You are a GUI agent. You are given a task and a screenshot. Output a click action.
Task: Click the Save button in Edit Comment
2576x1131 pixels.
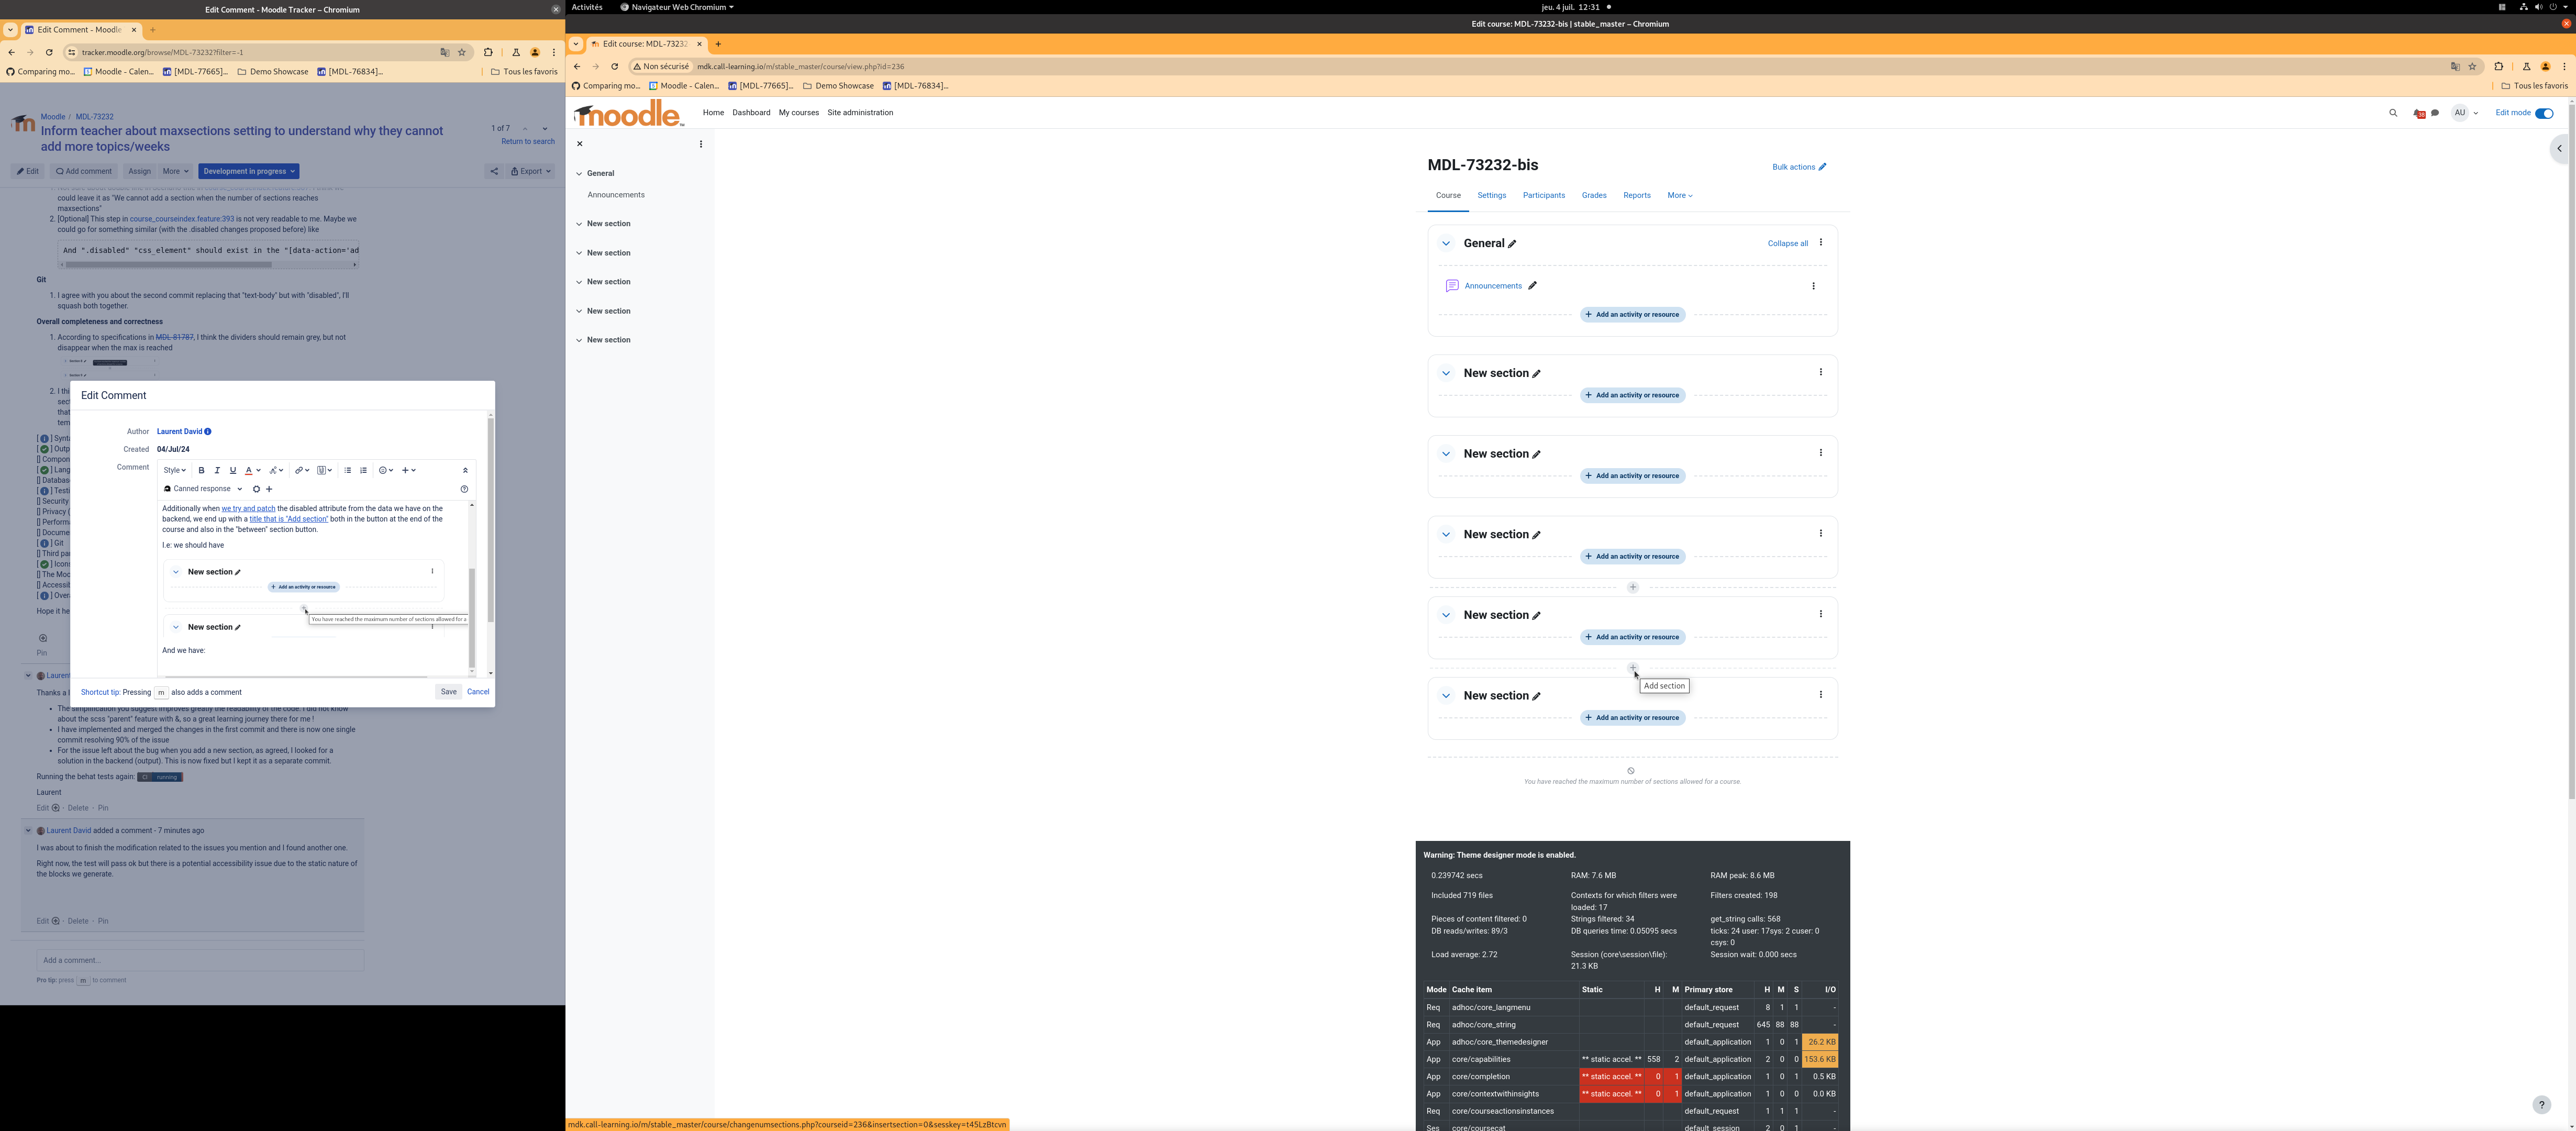[x=449, y=692]
